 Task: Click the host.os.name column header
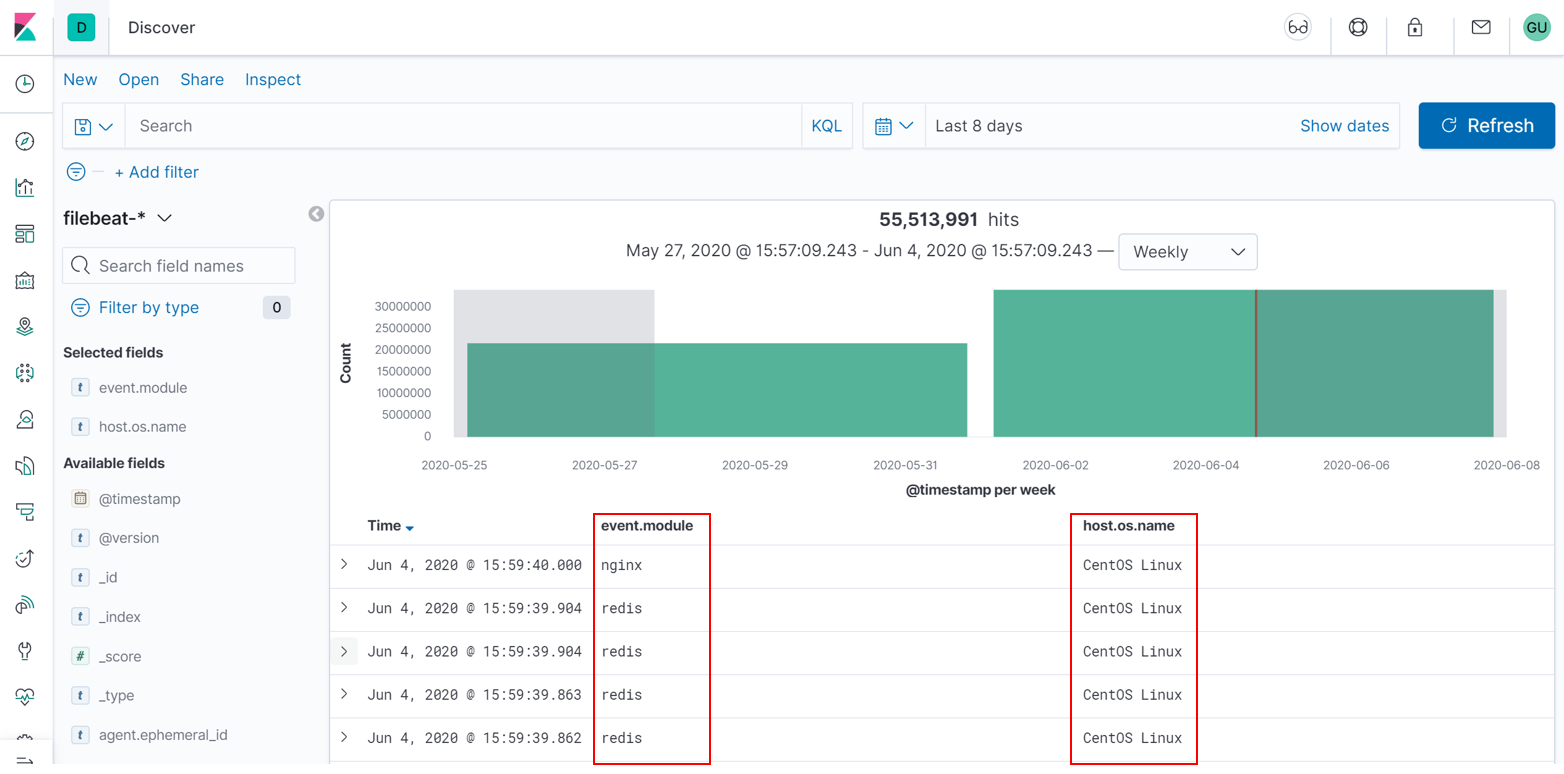point(1129,526)
